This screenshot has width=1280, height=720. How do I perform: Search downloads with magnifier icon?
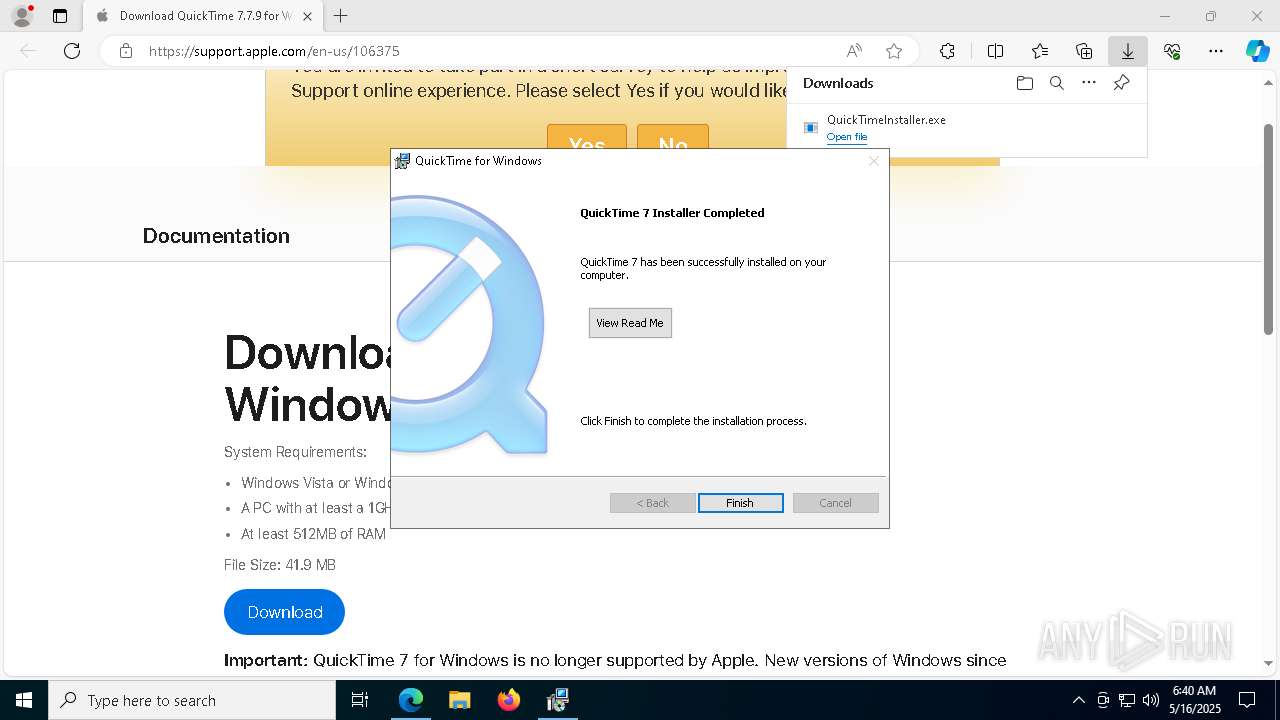coord(1057,83)
